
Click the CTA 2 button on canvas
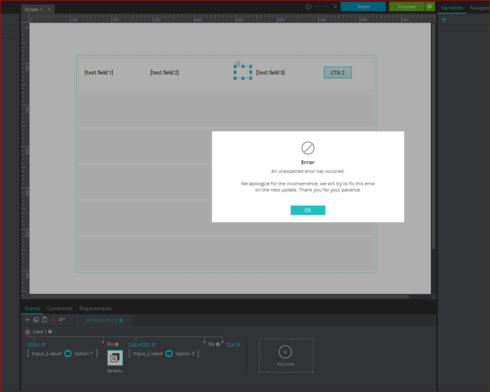click(x=337, y=73)
